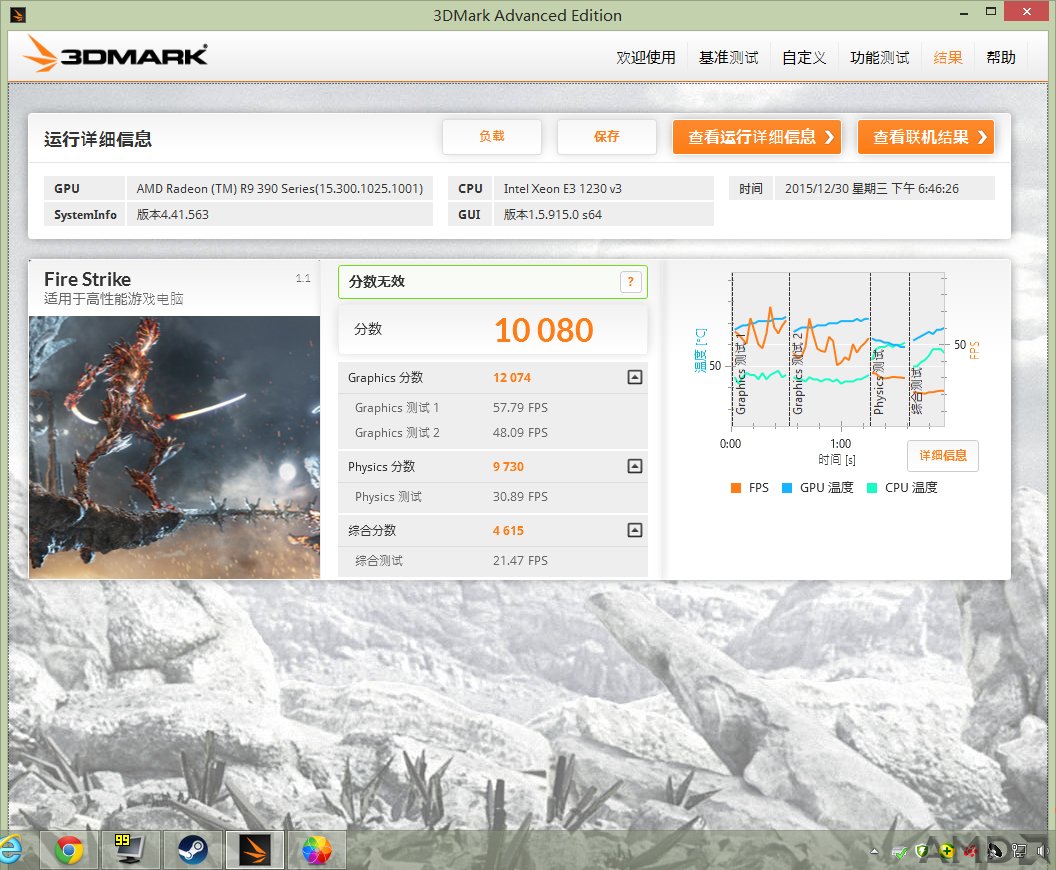Click the 综合测试 row label
1056x870 pixels.
coord(378,560)
